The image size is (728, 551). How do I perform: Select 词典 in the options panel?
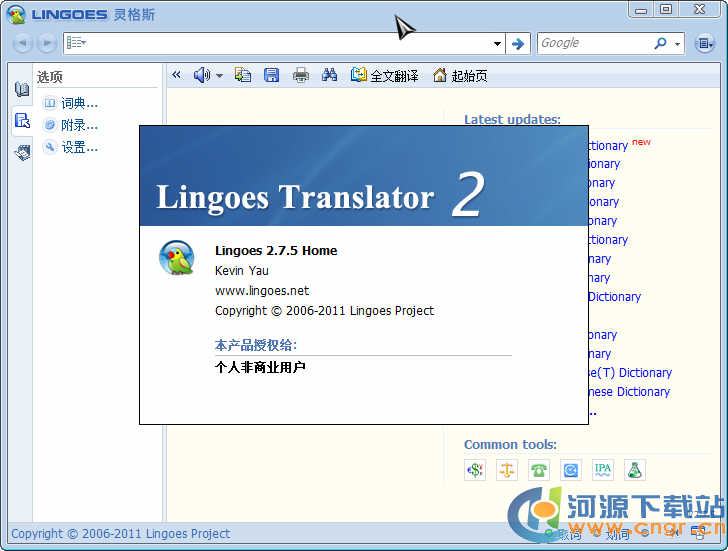coord(78,102)
